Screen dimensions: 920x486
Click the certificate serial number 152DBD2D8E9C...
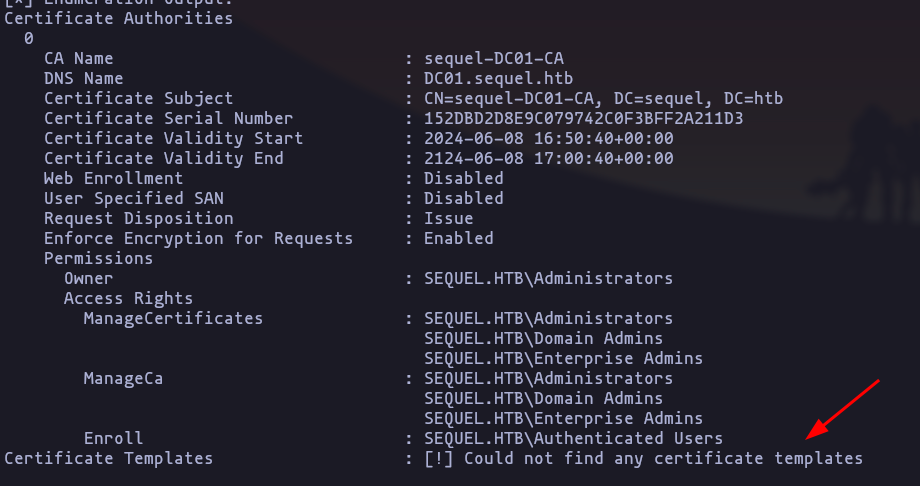pos(584,119)
